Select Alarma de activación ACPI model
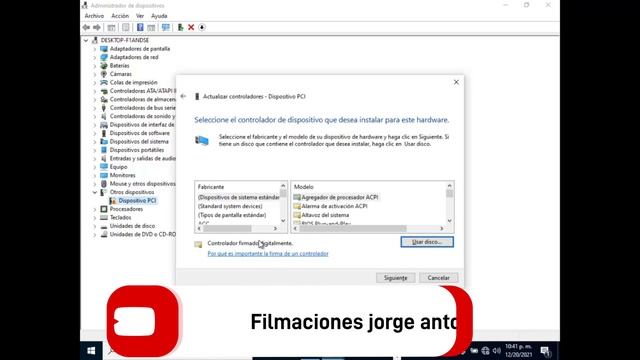 point(334,206)
